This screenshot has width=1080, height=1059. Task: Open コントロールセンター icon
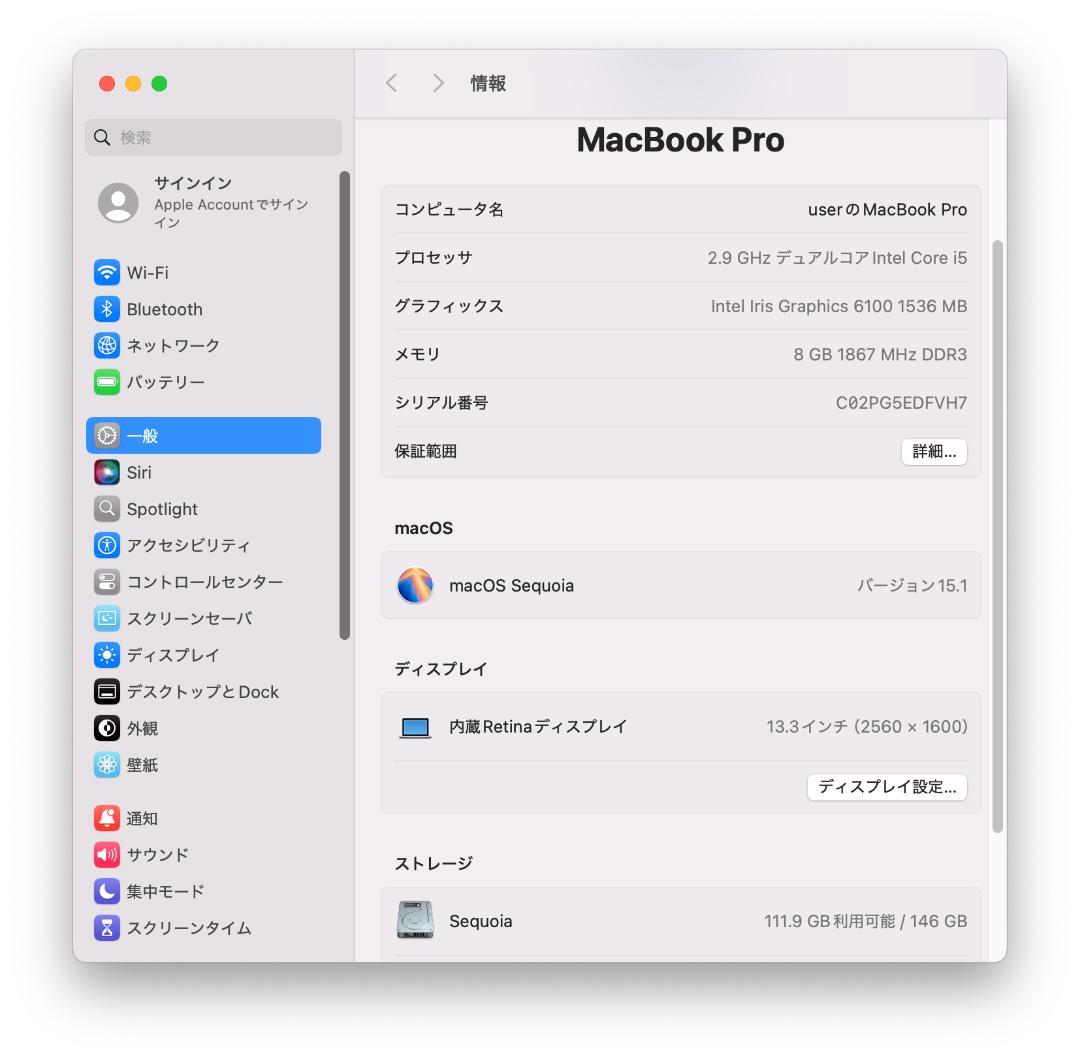[x=107, y=582]
